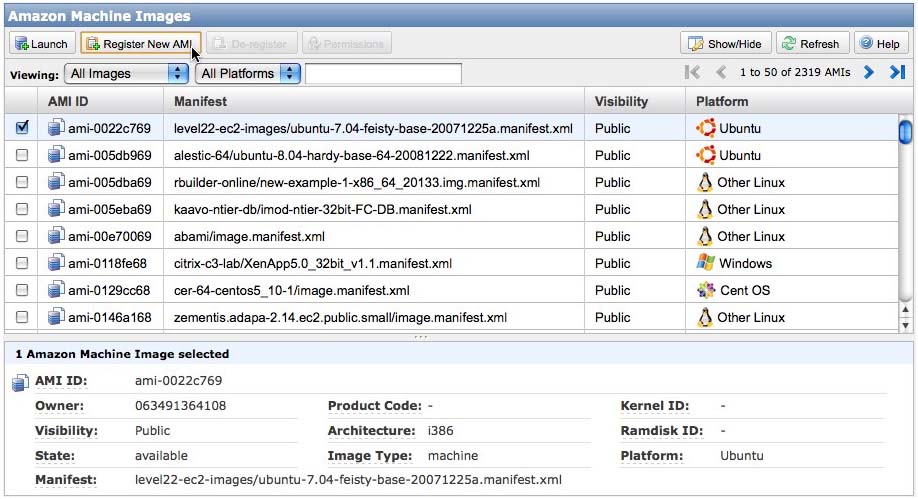Go to first page of AMIs
Image resolution: width=918 pixels, height=499 pixels.
pos(692,72)
